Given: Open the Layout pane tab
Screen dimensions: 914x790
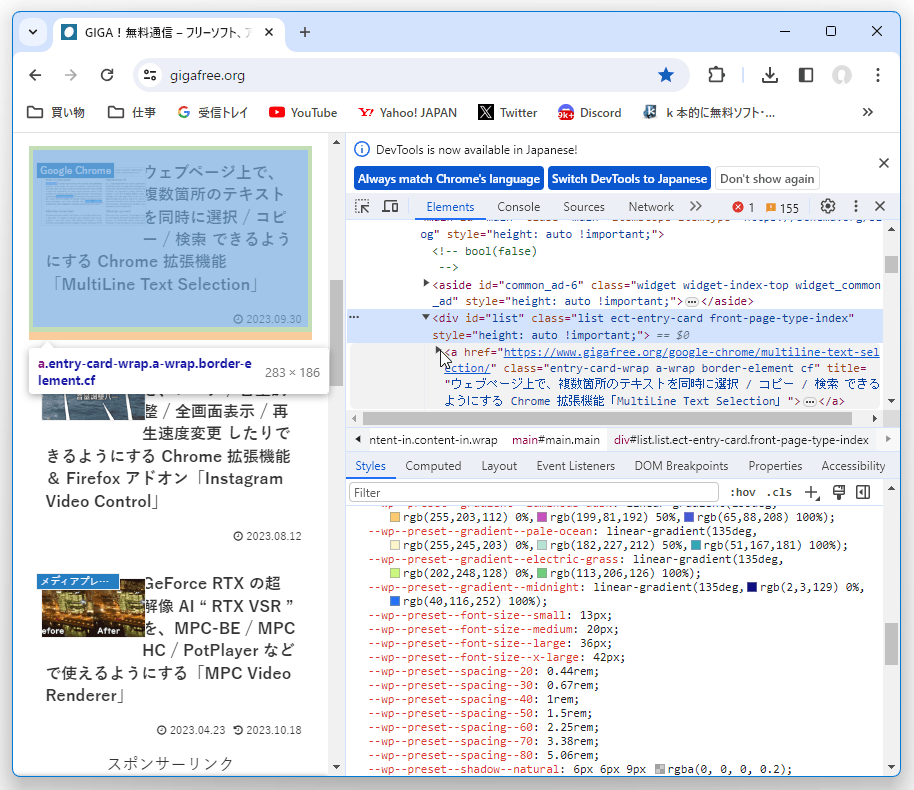Looking at the screenshot, I should tap(499, 466).
